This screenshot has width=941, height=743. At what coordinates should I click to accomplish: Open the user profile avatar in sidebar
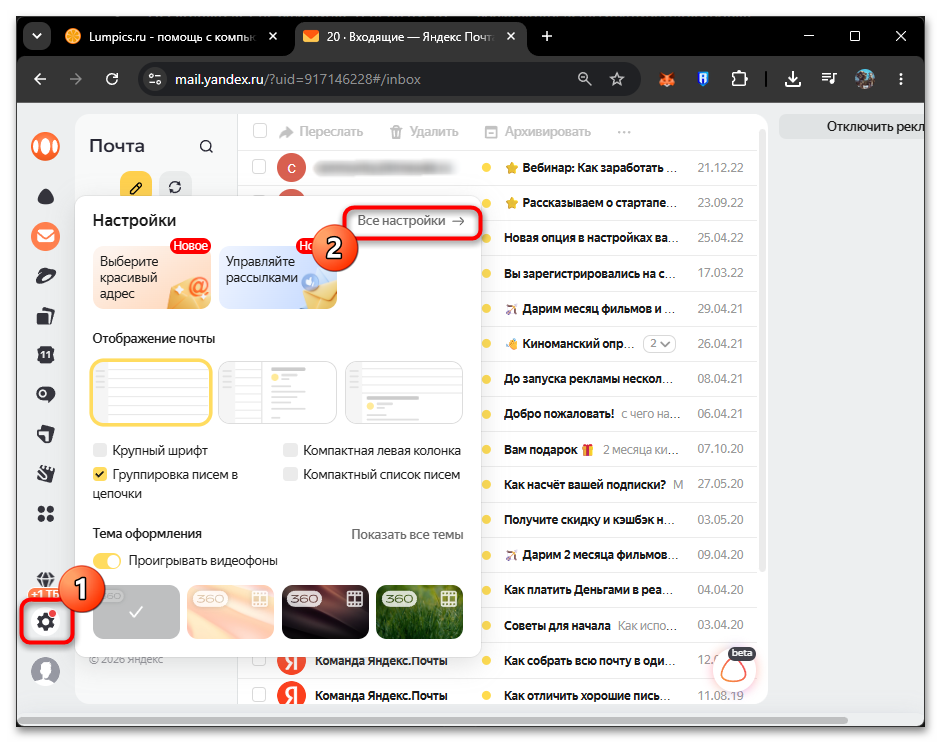[x=46, y=670]
